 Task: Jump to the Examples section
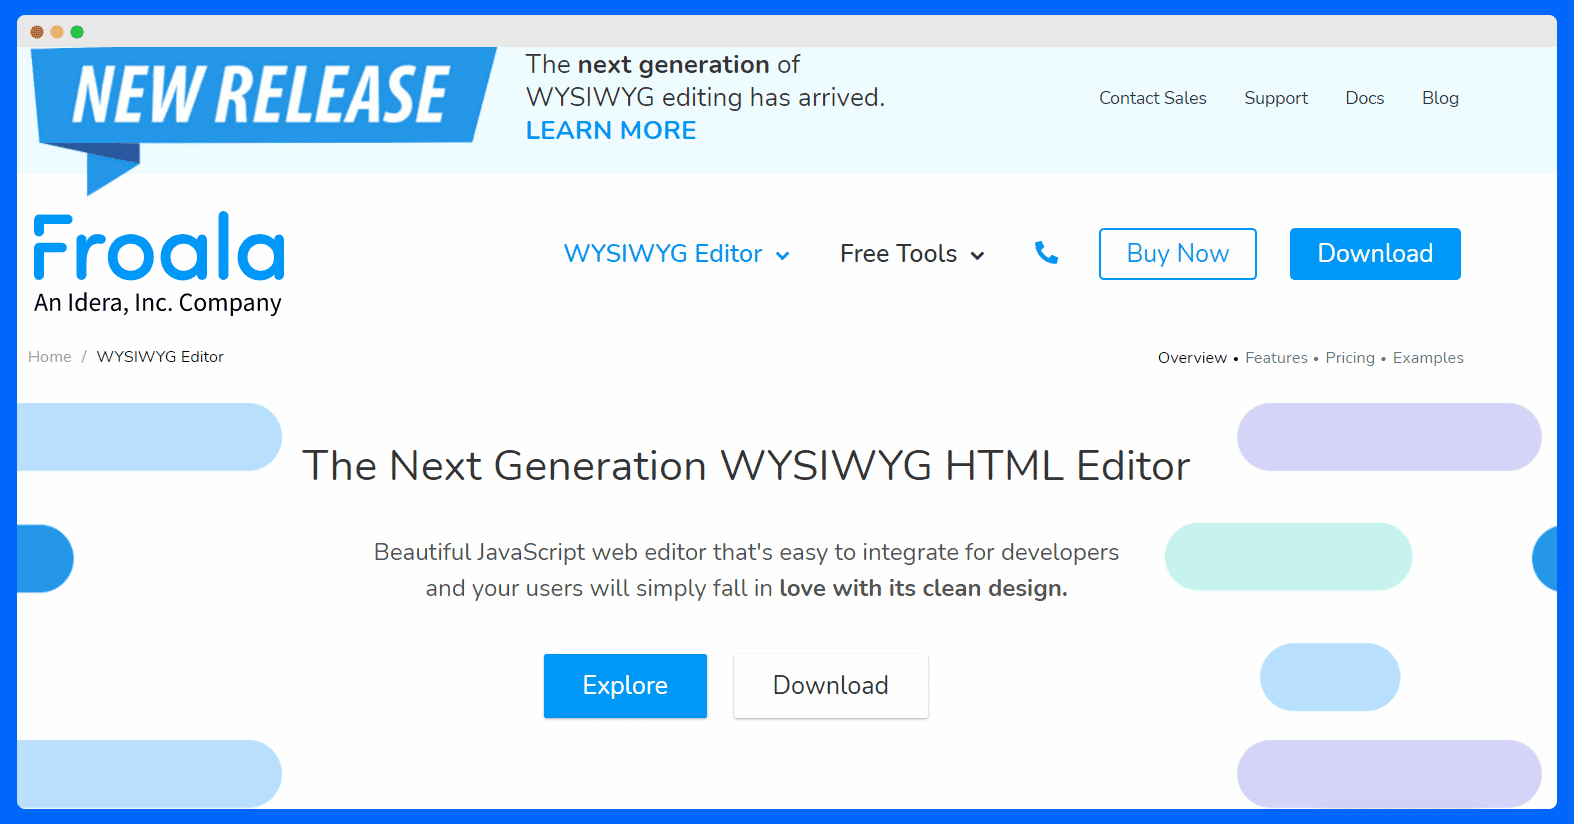[1428, 358]
